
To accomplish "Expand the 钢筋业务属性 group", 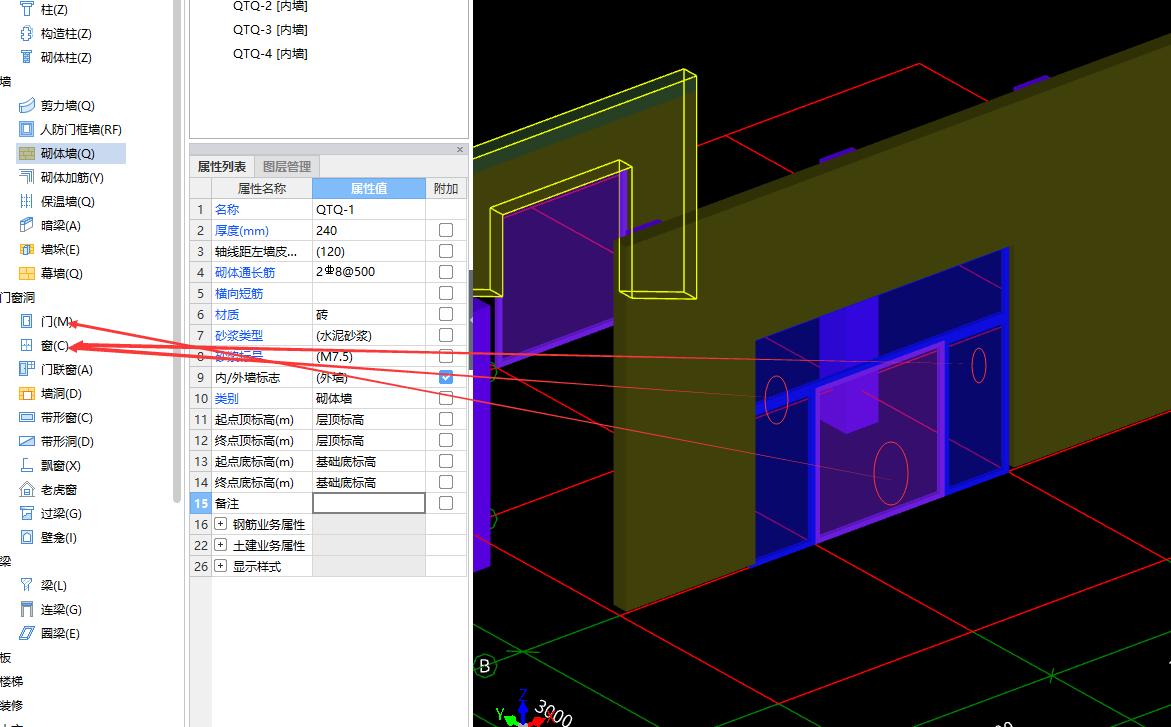I will coord(220,524).
